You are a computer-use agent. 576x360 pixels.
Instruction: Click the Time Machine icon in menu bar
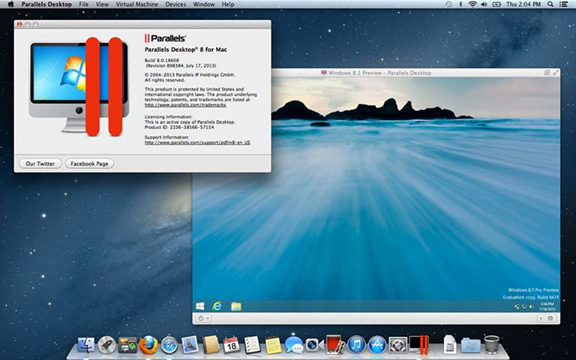[449, 4]
